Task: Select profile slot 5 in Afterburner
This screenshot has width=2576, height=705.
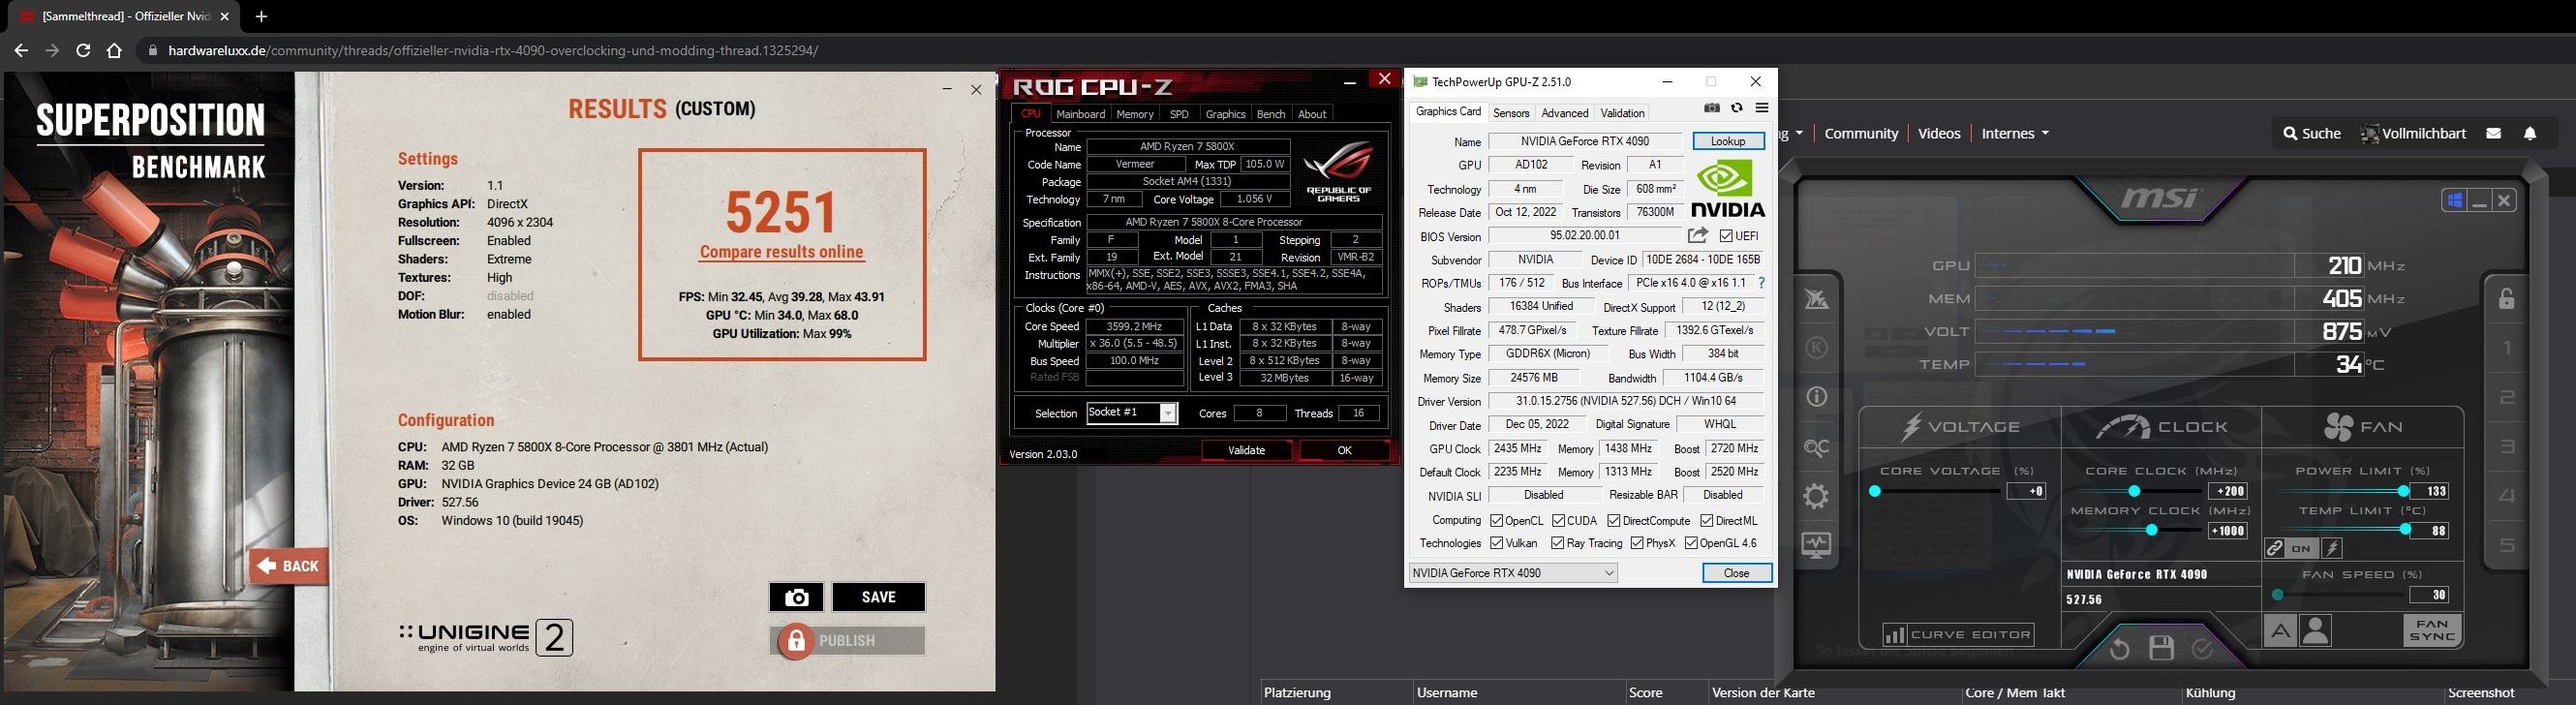Action: click(2507, 545)
